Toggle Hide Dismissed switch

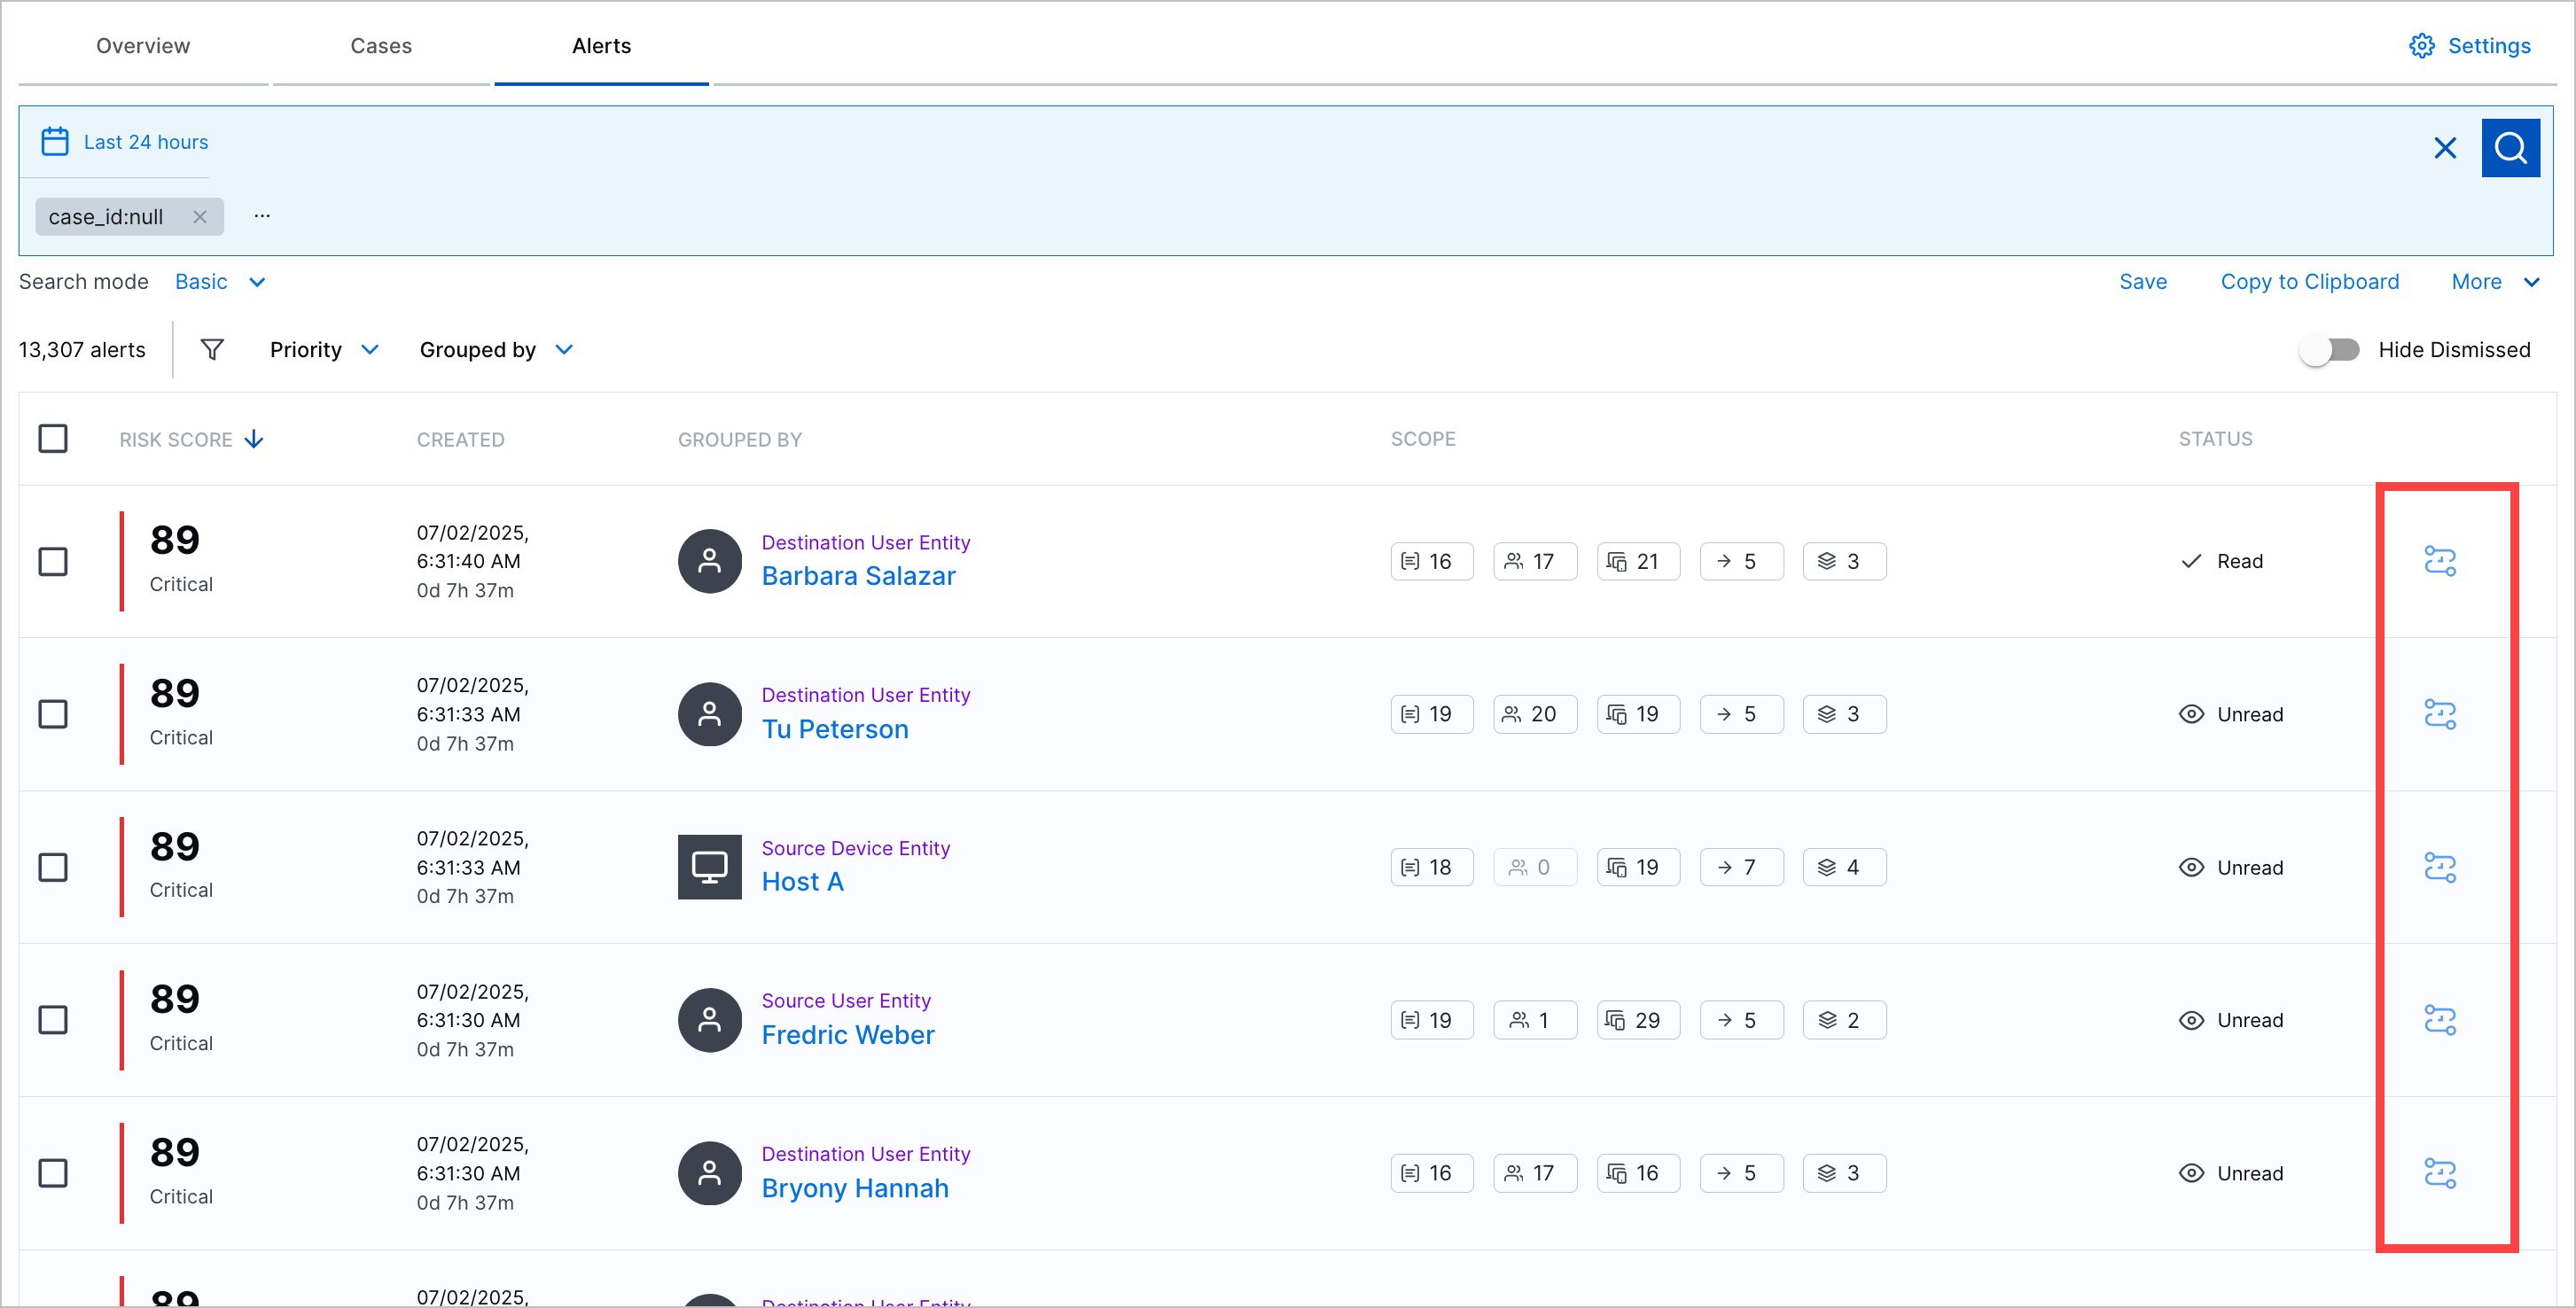click(x=2330, y=350)
